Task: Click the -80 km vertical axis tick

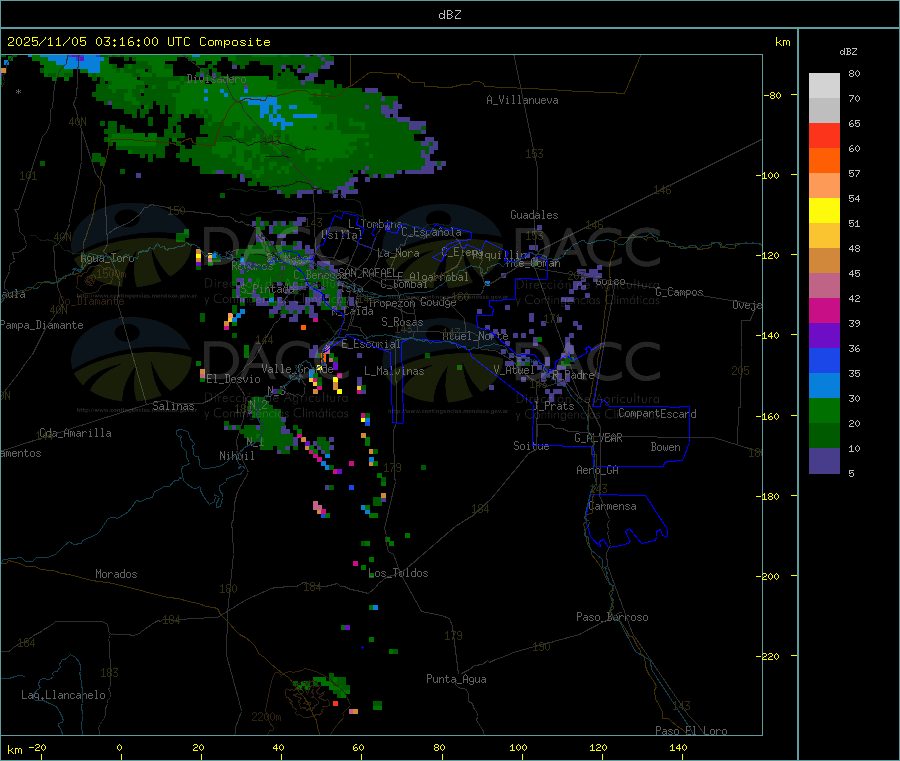Action: pos(773,95)
